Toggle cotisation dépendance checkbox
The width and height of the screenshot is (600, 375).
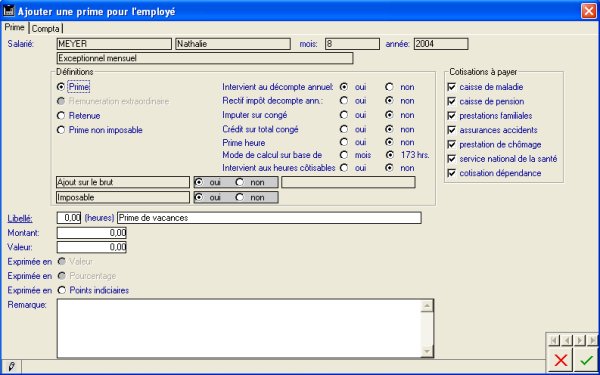[452, 173]
